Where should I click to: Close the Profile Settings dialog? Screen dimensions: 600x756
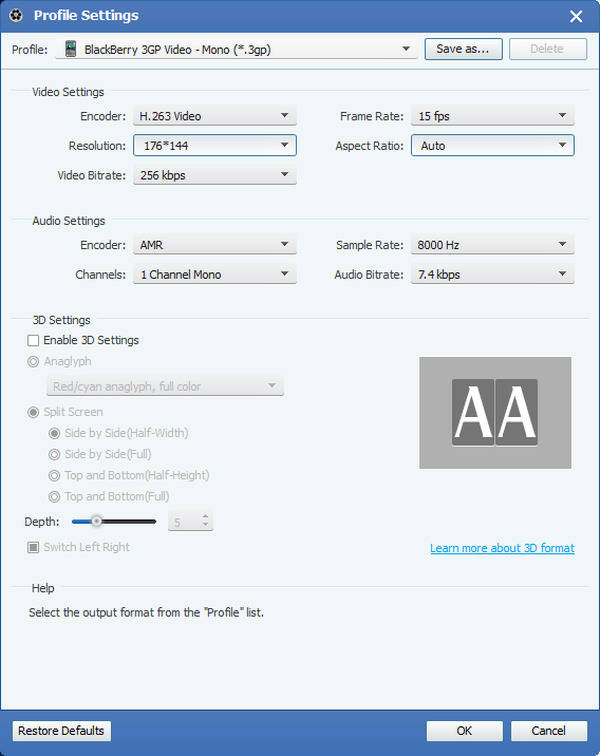click(576, 16)
